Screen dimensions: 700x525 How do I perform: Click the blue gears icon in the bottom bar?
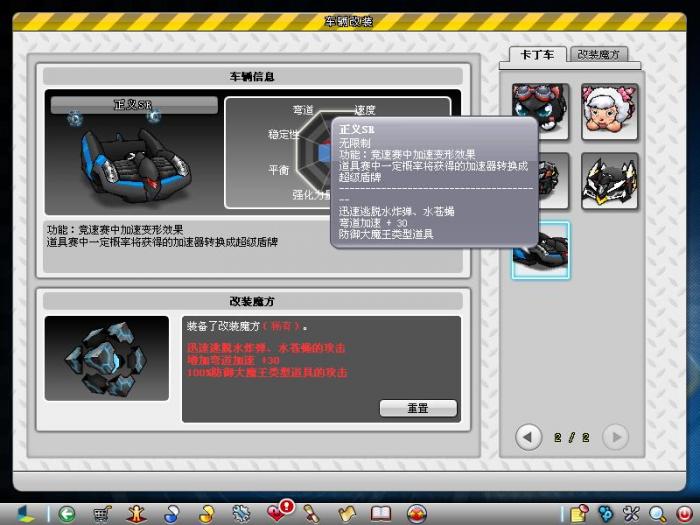[606, 514]
